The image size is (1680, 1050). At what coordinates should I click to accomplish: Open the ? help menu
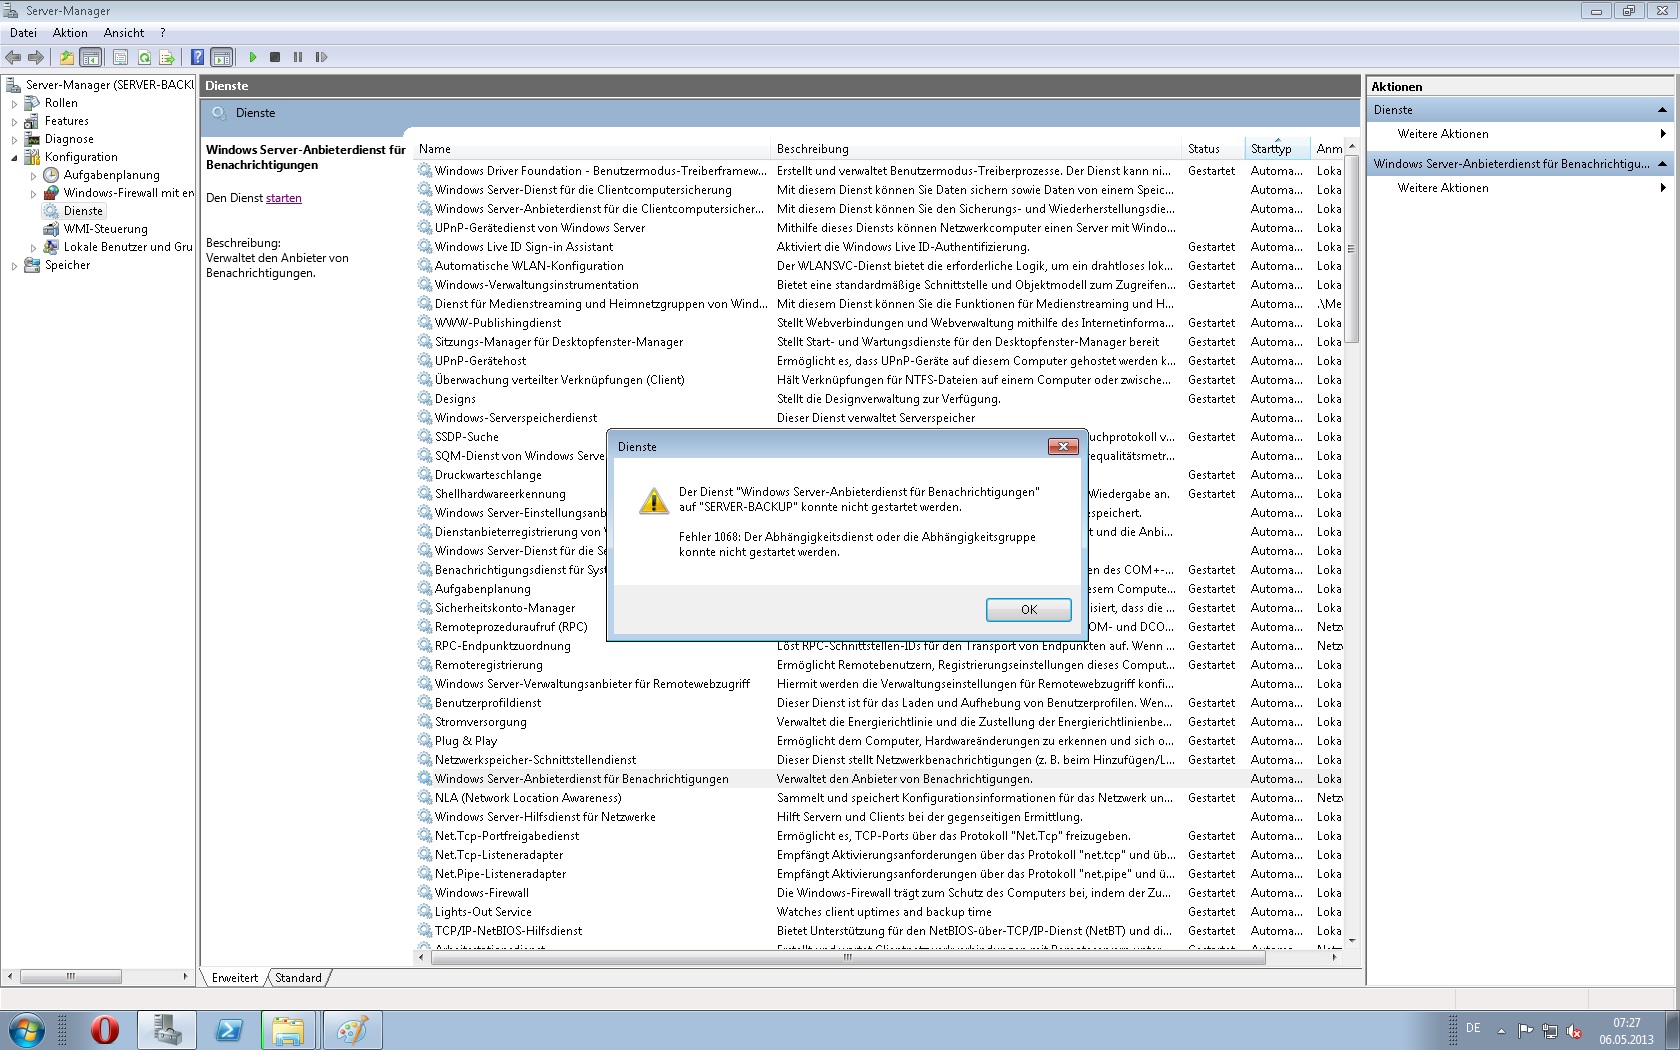(163, 33)
